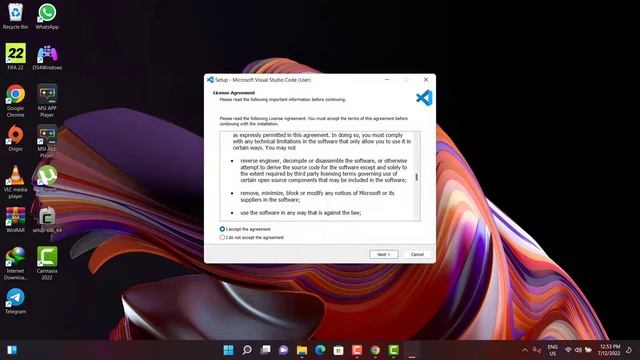Open the WhatsApp desktop shortcut
The height and width of the screenshot is (360, 640).
(47, 16)
